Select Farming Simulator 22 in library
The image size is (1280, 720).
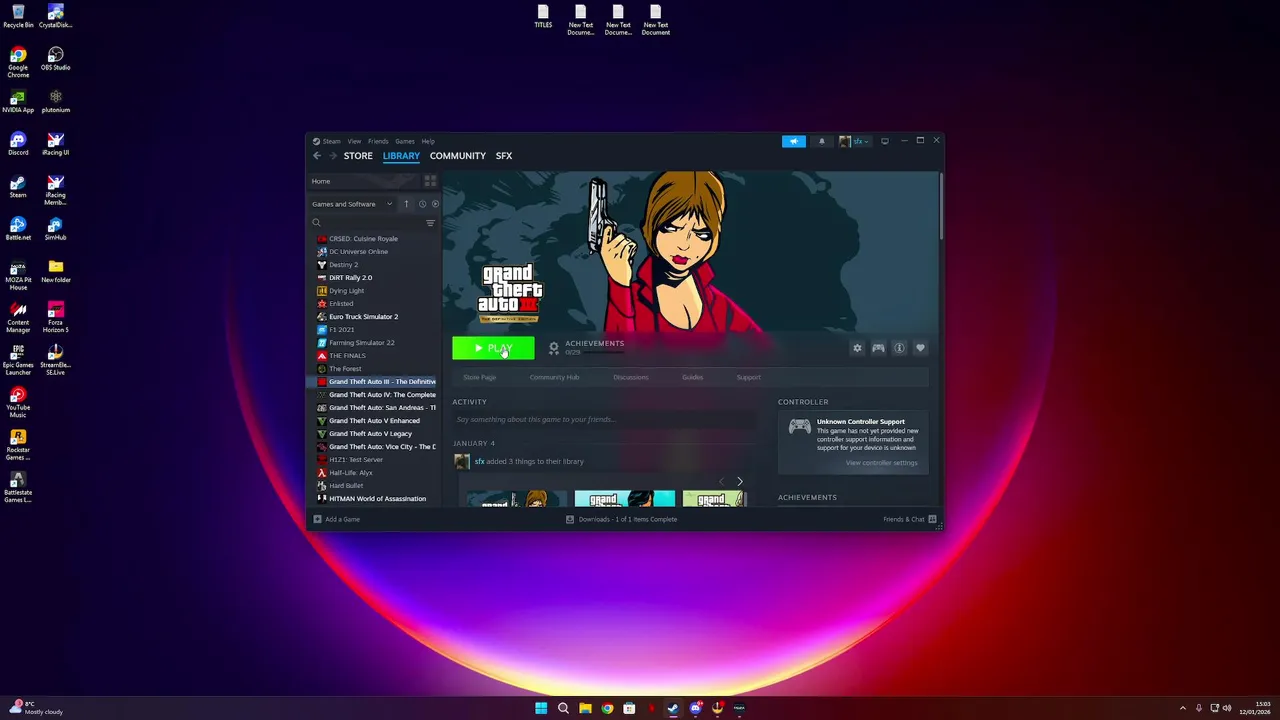tap(361, 343)
